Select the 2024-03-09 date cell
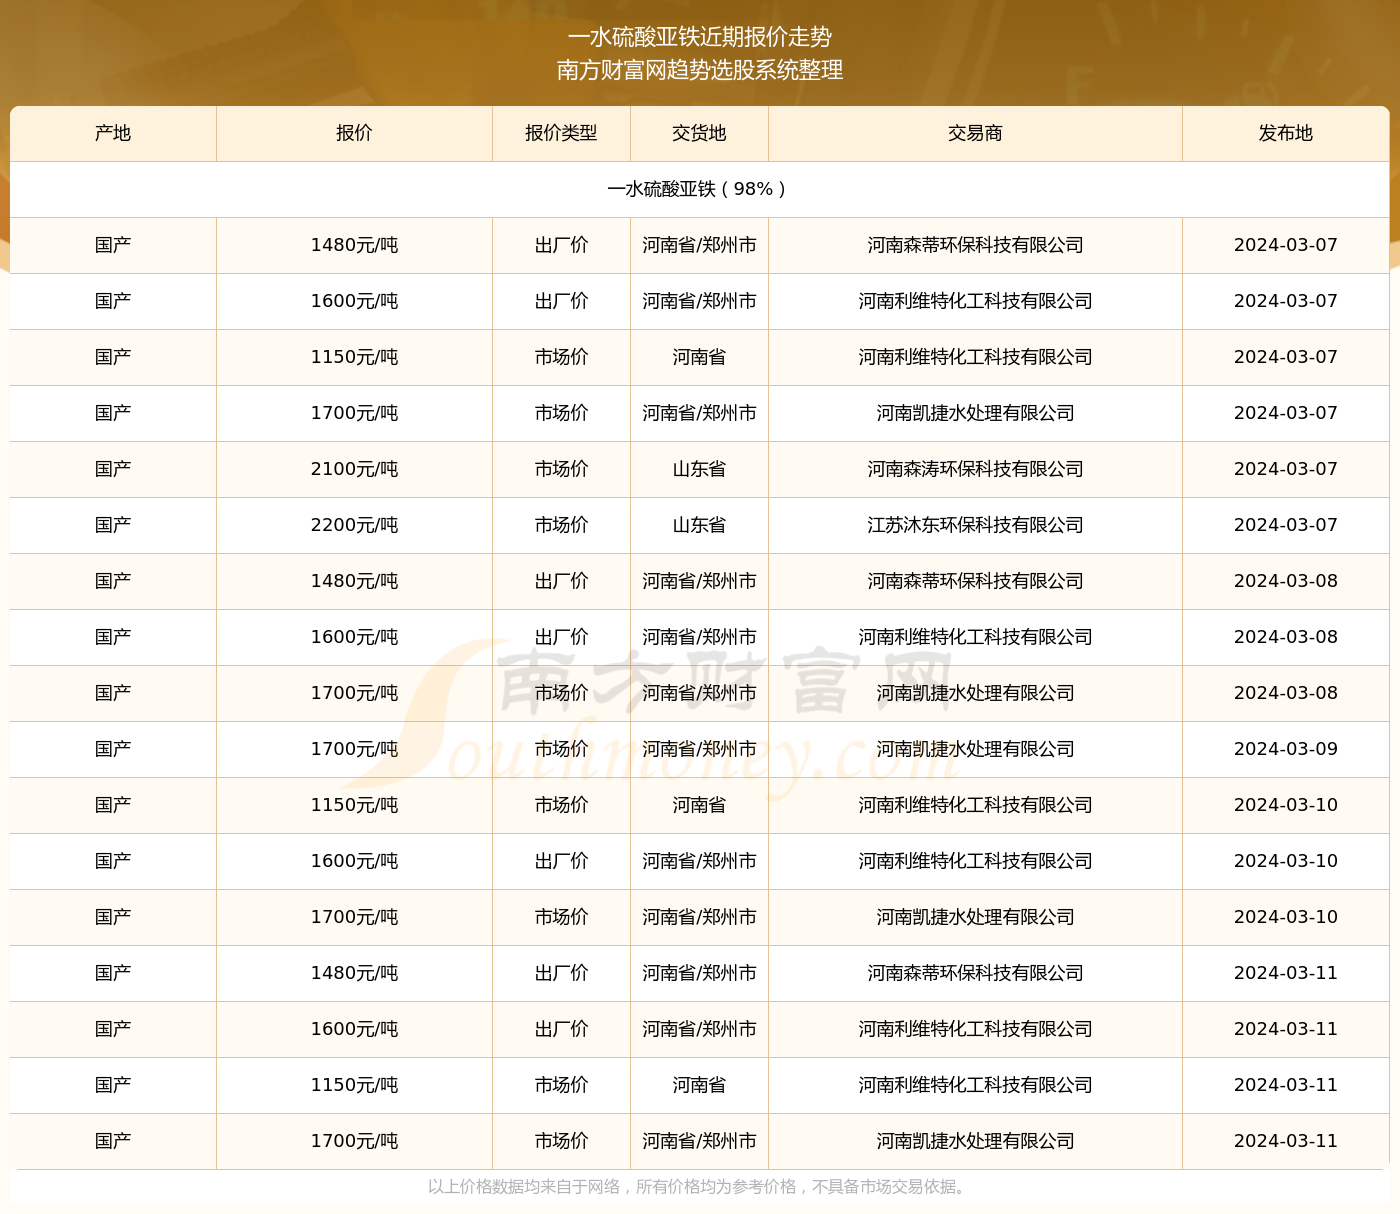 (x=1286, y=749)
